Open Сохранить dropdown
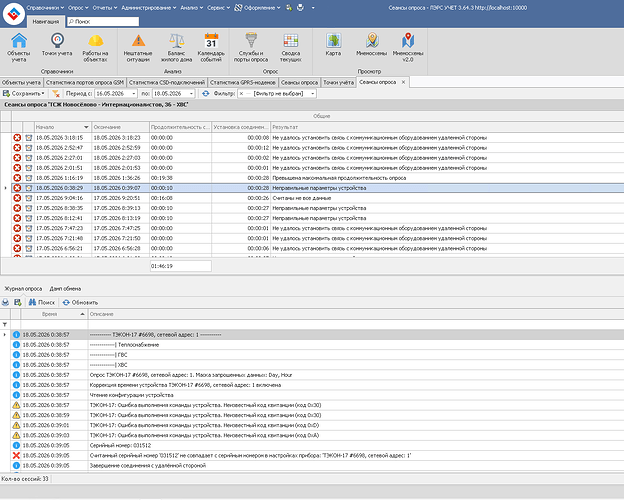This screenshot has width=624, height=500. click(x=43, y=94)
